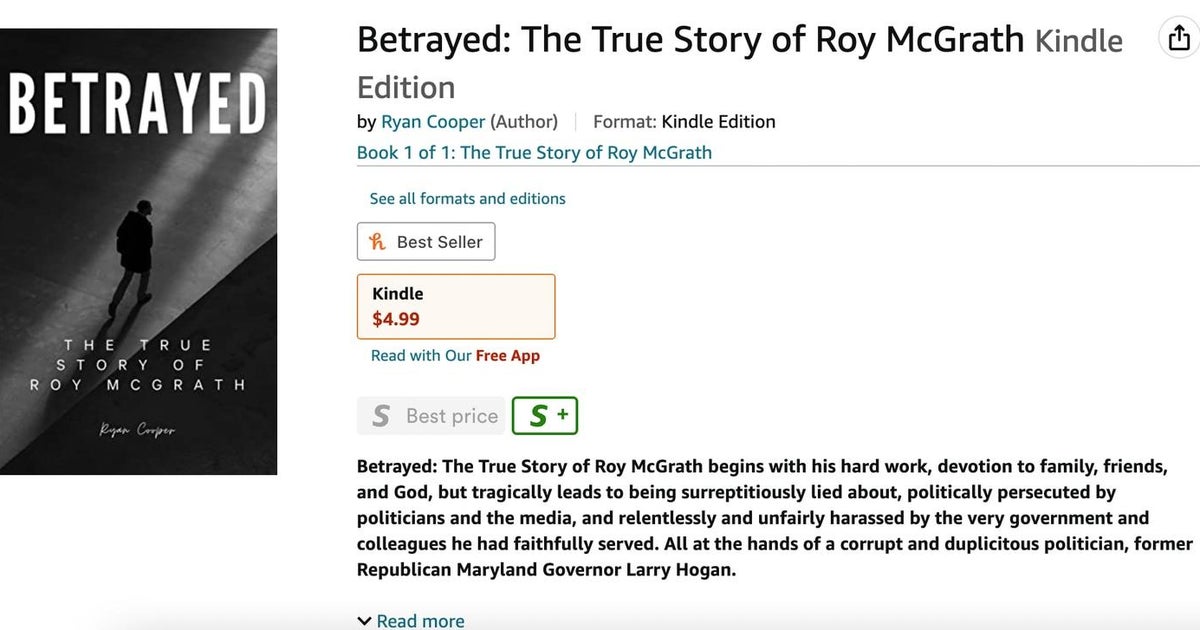1200x630 pixels.
Task: Open the green S+ extension badge
Action: (545, 415)
